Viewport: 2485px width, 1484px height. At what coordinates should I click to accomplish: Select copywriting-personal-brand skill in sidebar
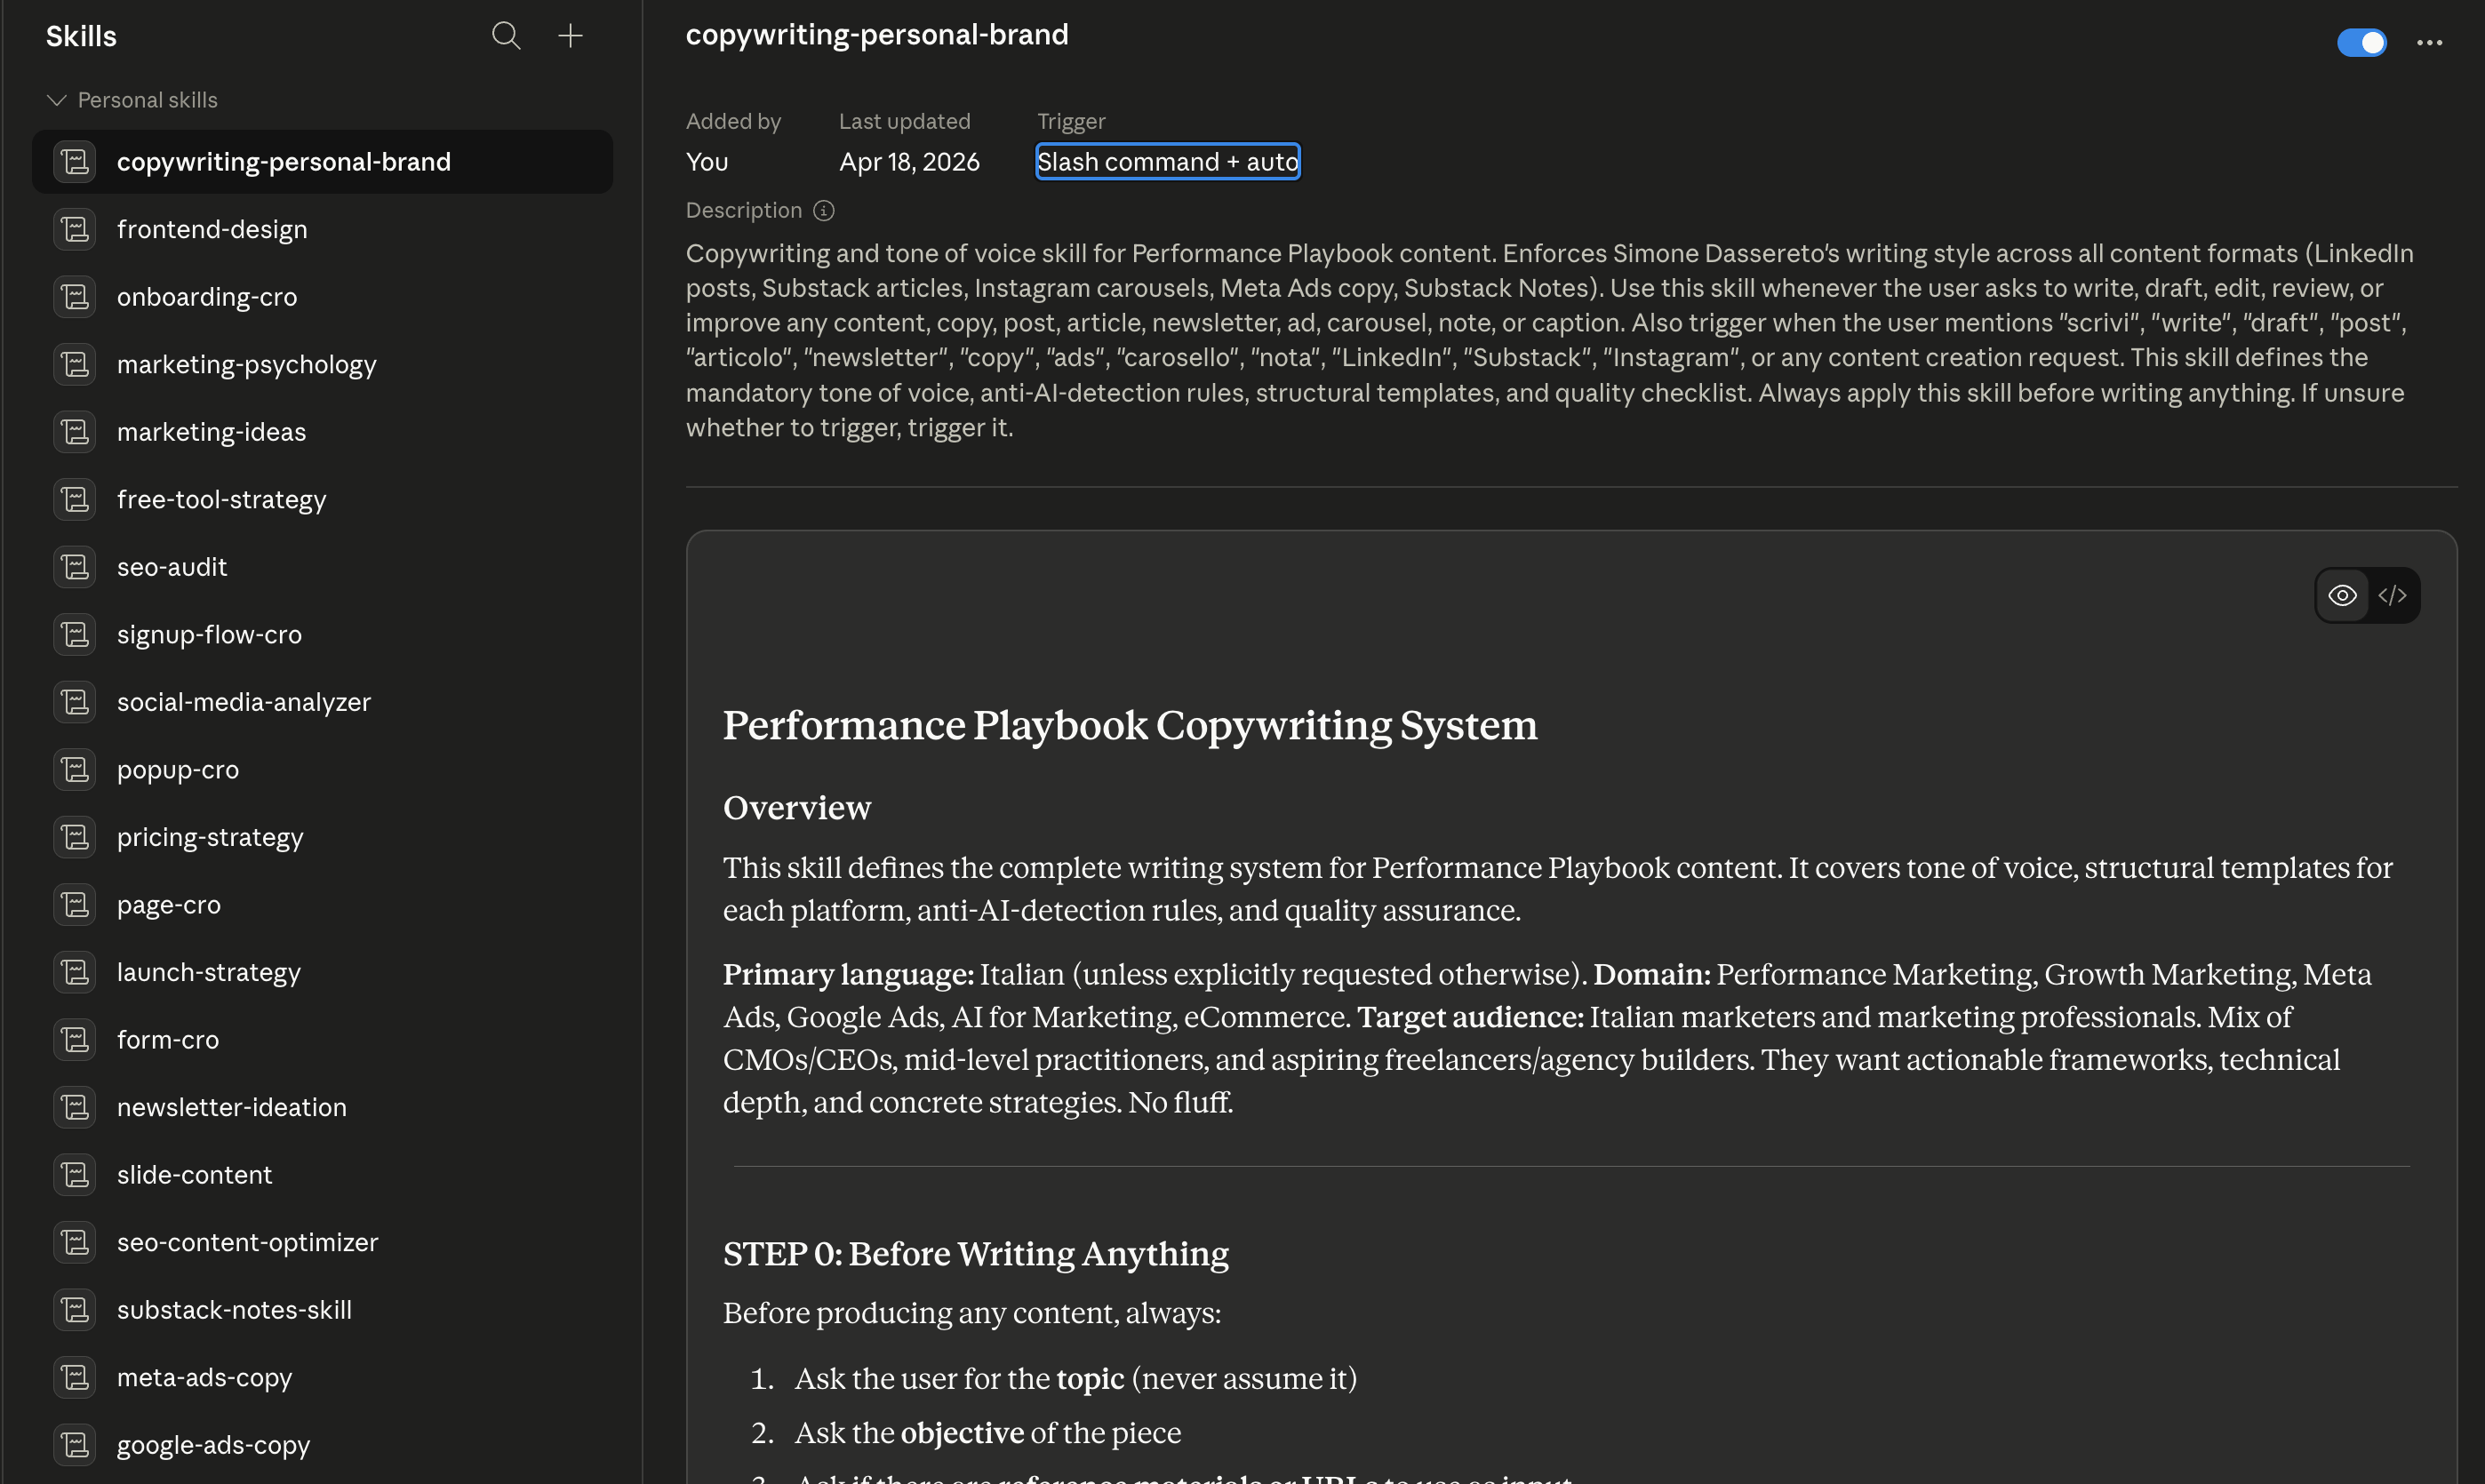coord(322,162)
